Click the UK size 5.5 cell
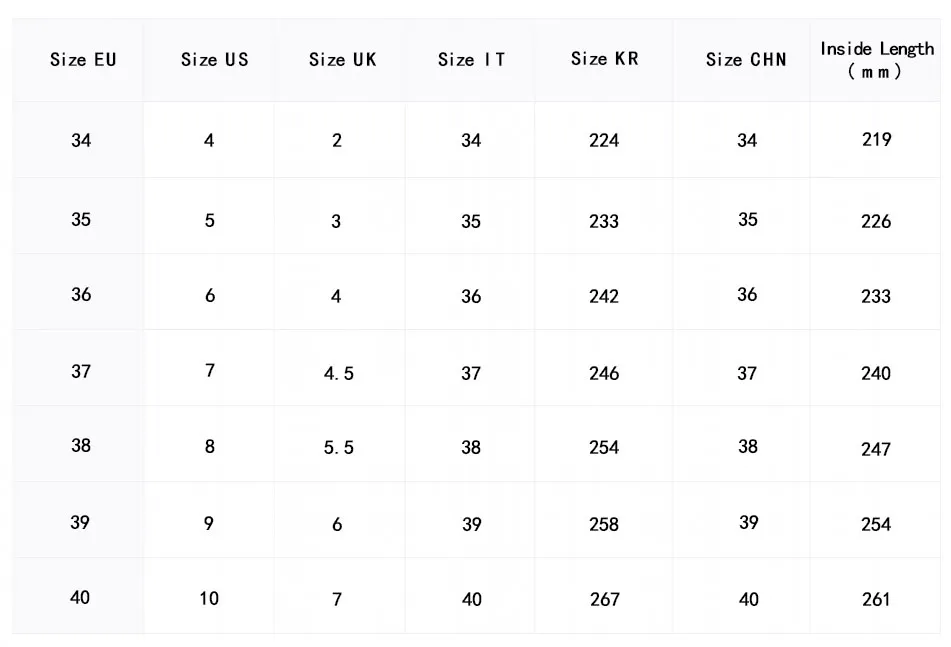The image size is (951, 647). [x=338, y=448]
